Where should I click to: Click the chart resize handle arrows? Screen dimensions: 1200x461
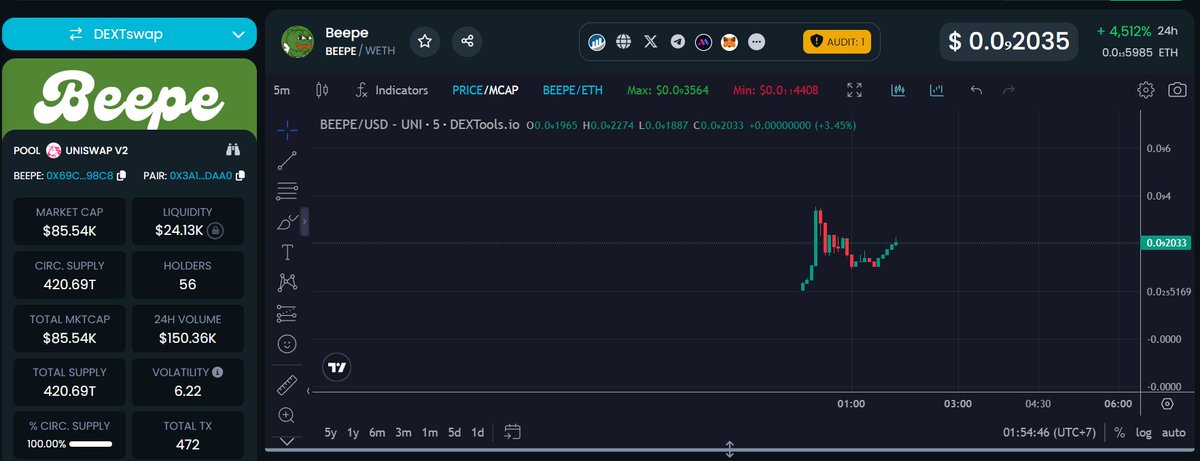730,449
